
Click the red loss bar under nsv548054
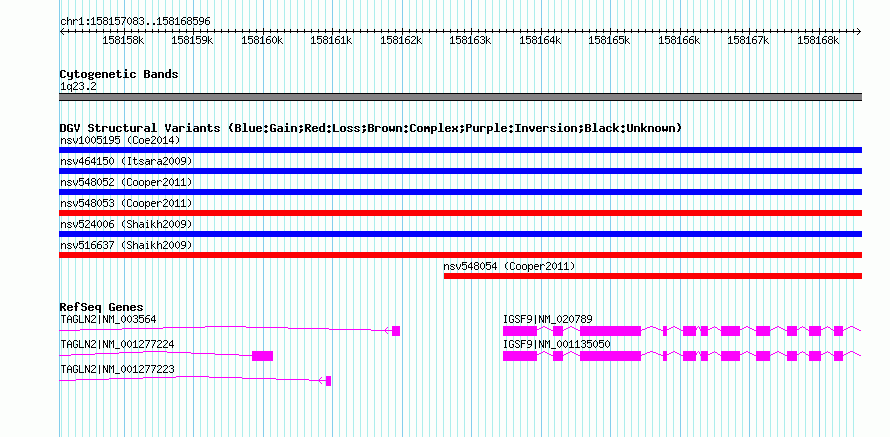tap(653, 276)
